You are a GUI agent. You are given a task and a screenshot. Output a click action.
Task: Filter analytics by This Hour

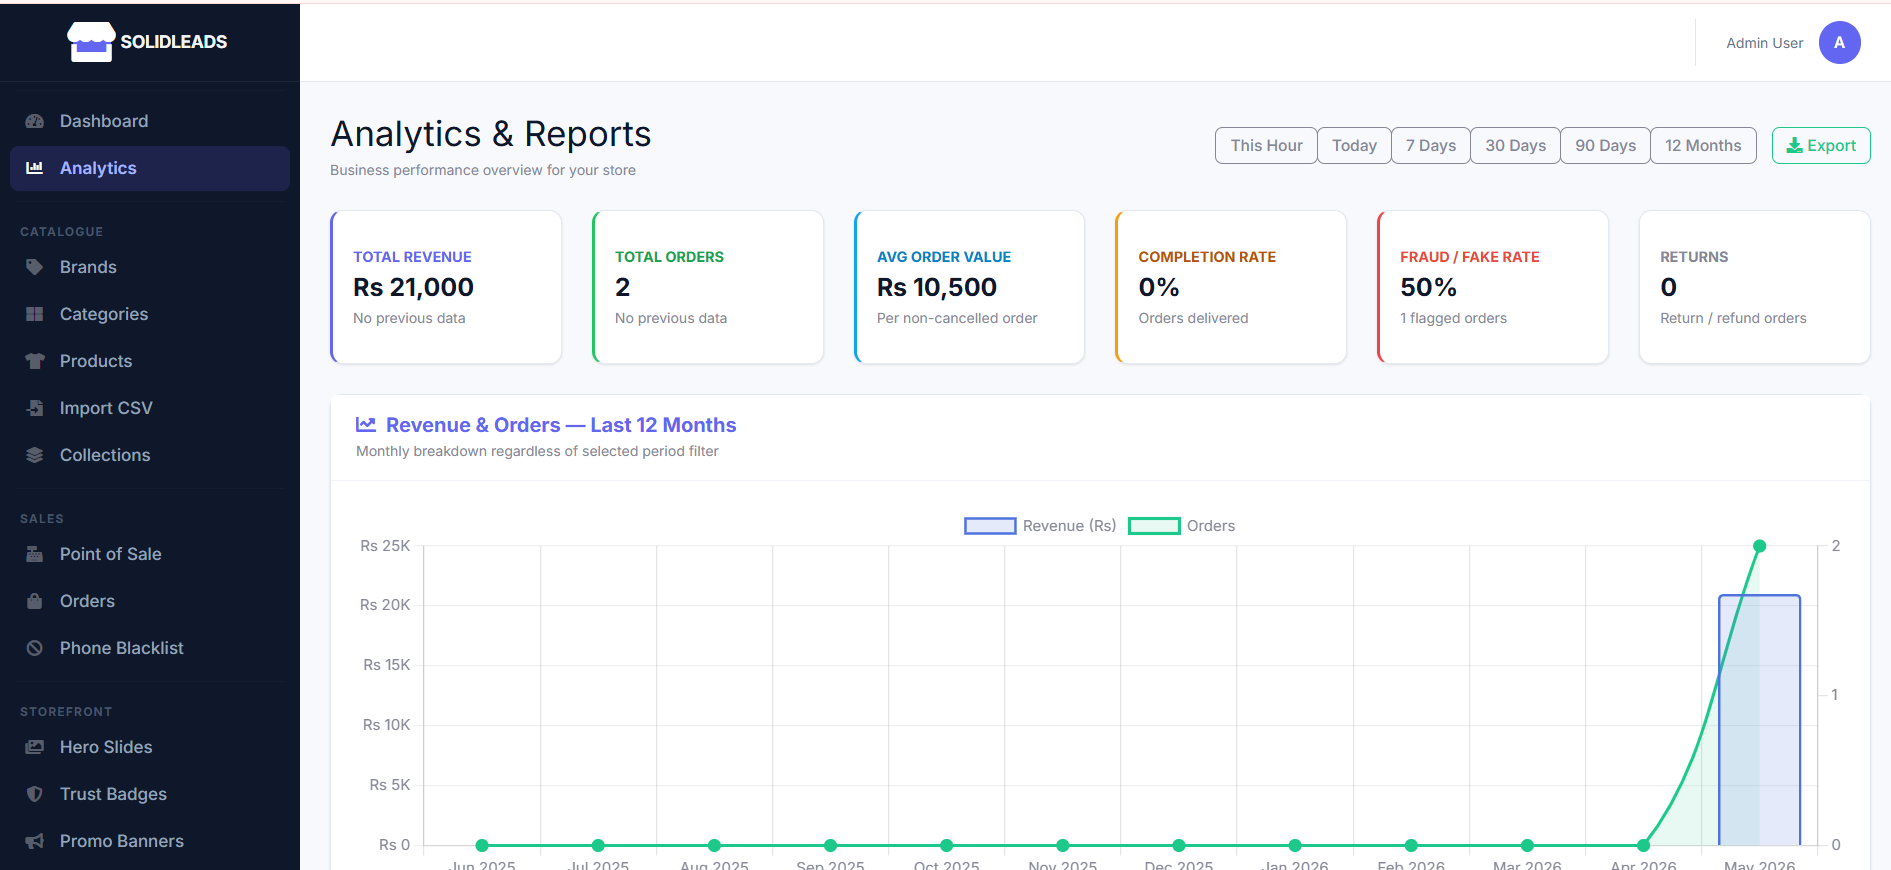tap(1266, 146)
